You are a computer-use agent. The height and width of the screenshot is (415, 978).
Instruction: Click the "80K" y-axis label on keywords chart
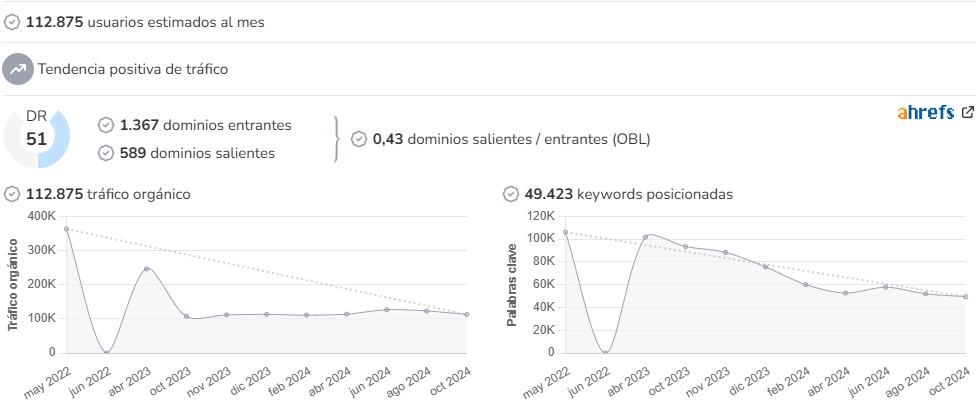(x=544, y=261)
